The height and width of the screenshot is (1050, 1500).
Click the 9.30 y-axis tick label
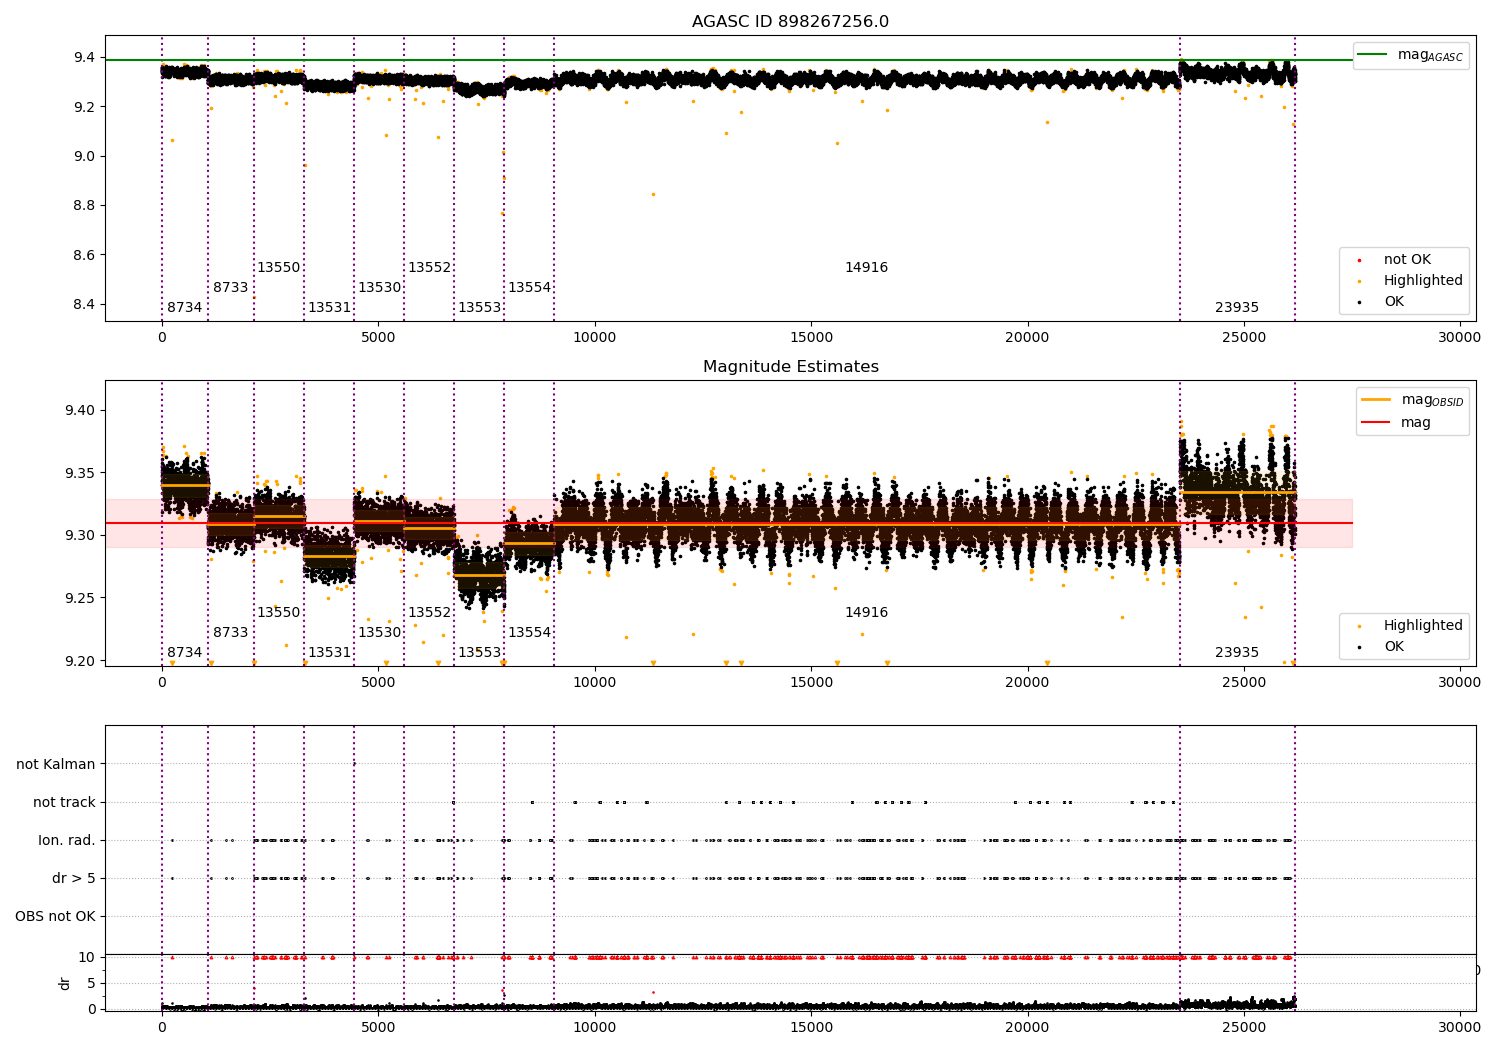tap(81, 536)
